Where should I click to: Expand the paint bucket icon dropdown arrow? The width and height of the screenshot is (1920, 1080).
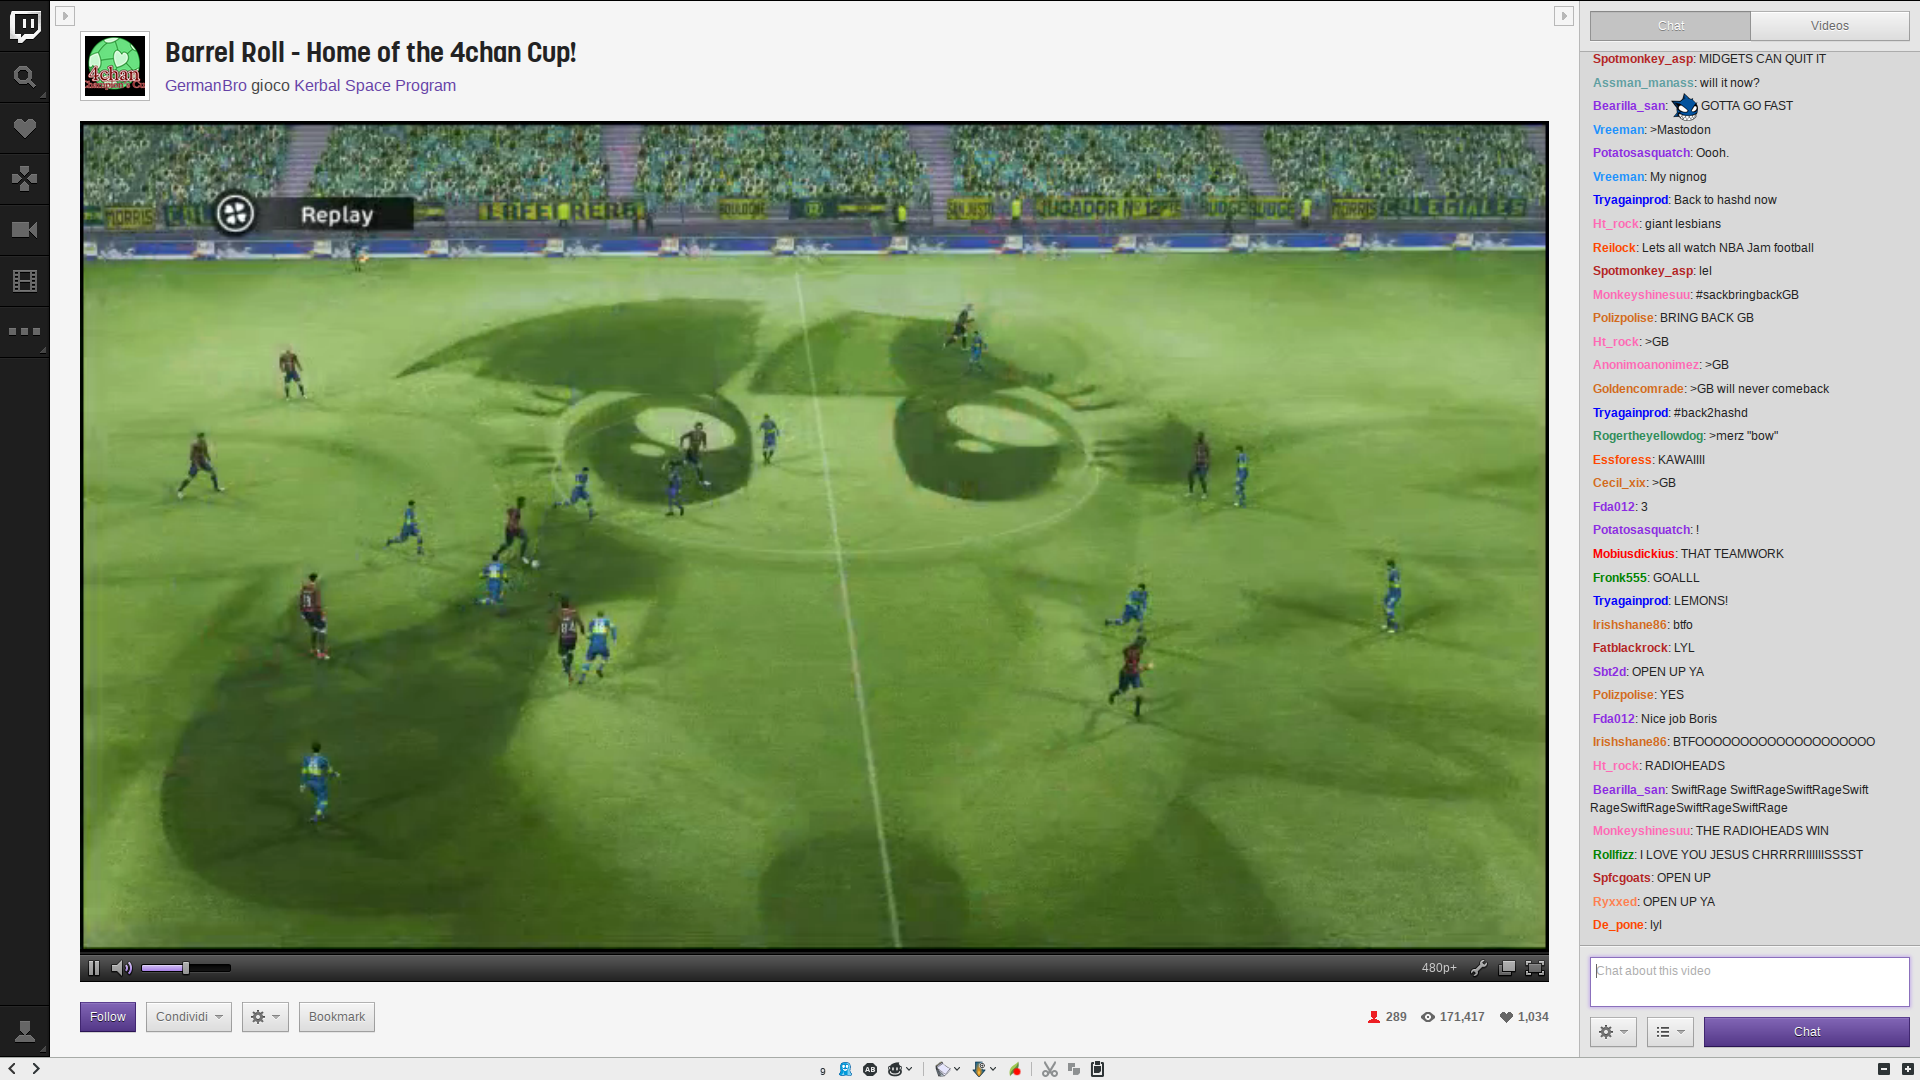[x=957, y=1069]
